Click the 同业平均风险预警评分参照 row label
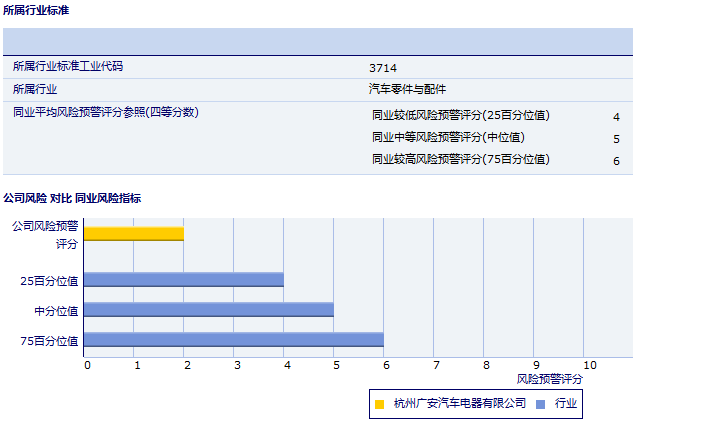Screen dimensions: 718x427 (105, 112)
